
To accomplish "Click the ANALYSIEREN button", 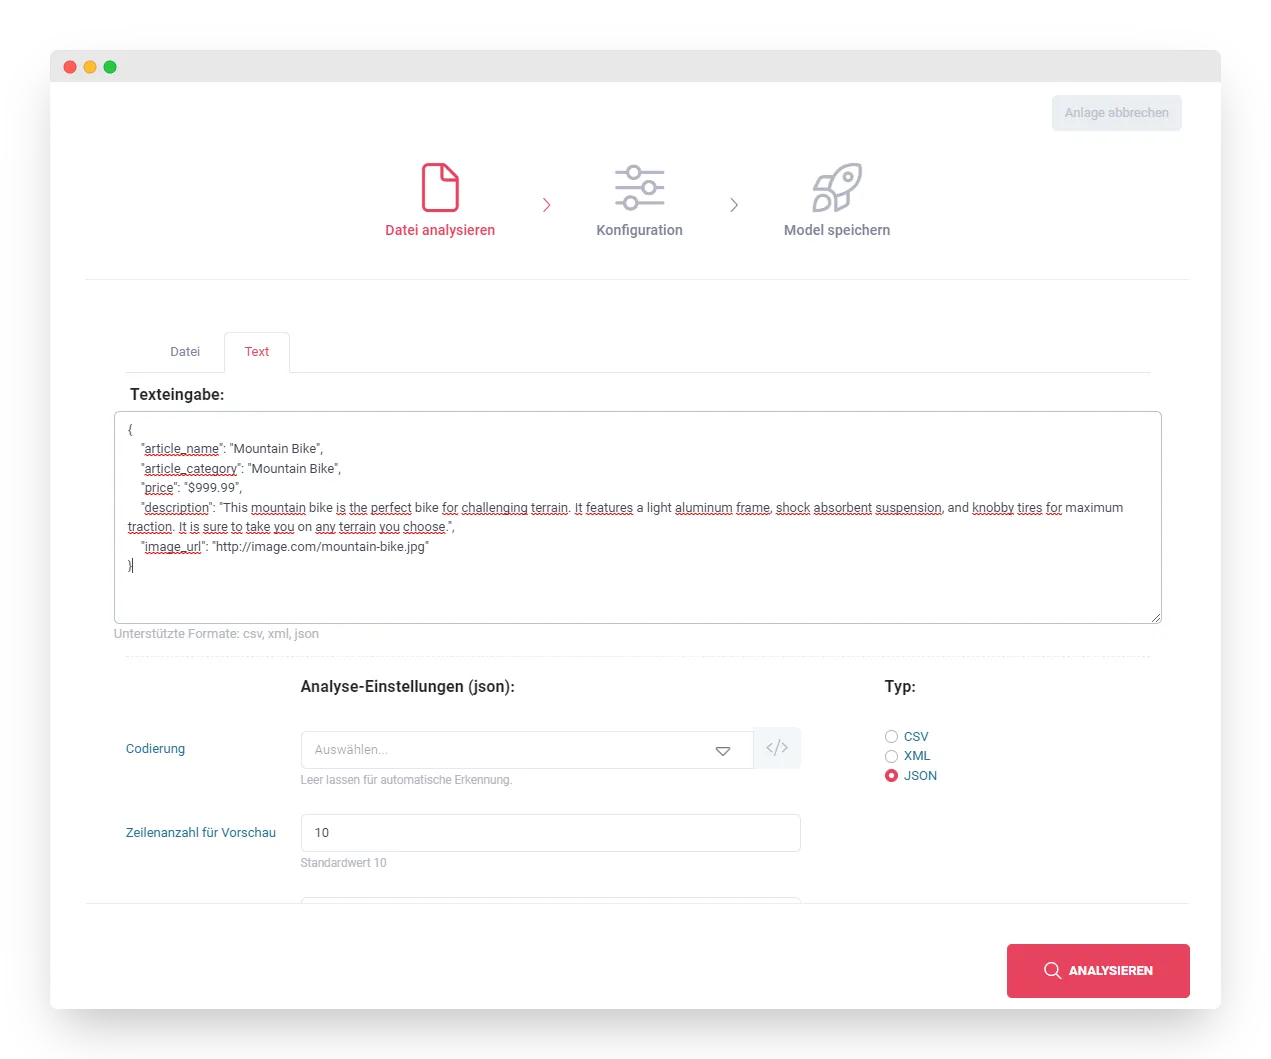I will pos(1098,971).
